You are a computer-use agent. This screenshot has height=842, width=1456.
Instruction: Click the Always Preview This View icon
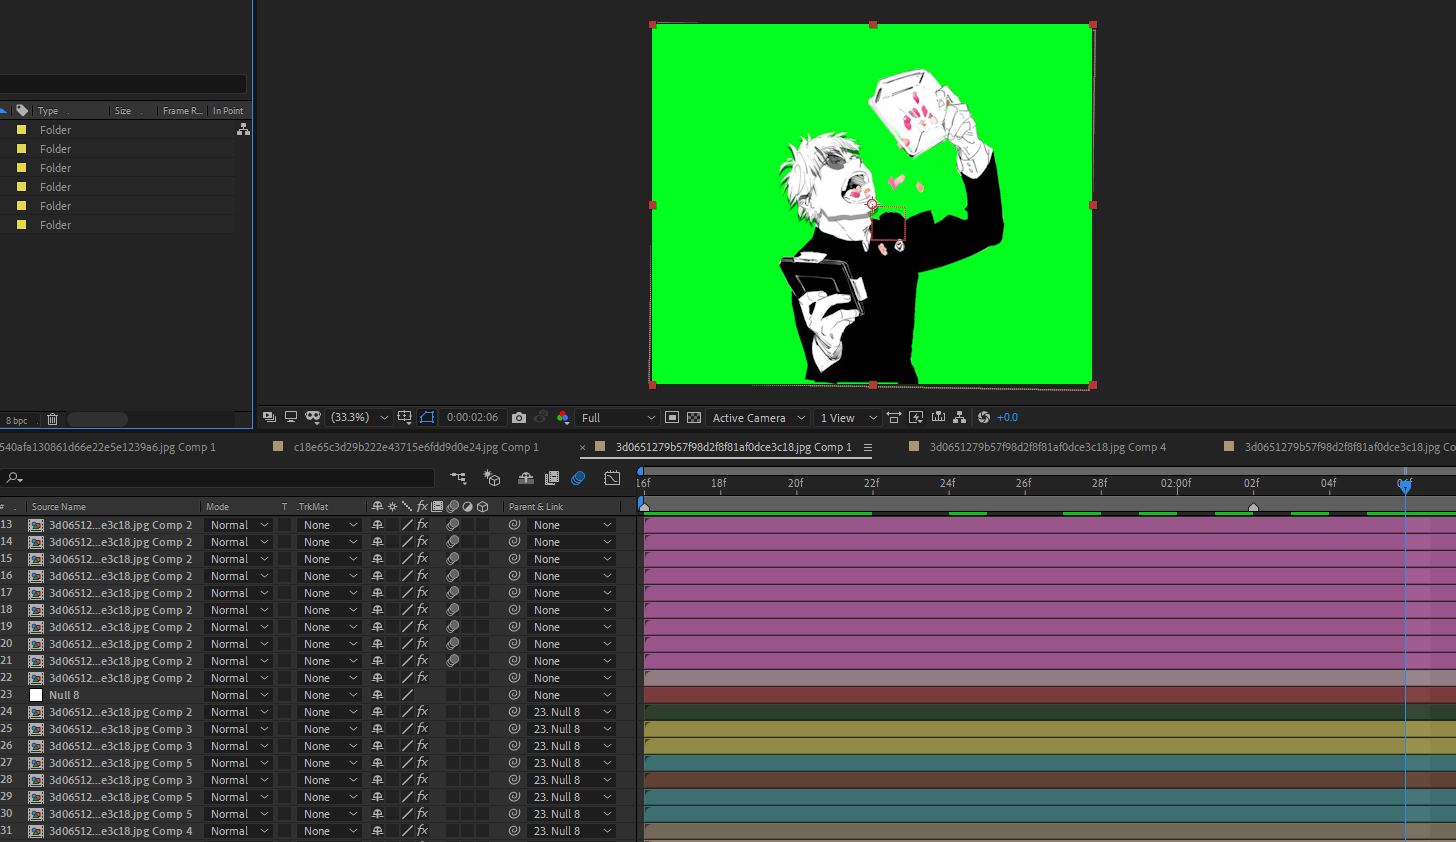click(x=269, y=417)
